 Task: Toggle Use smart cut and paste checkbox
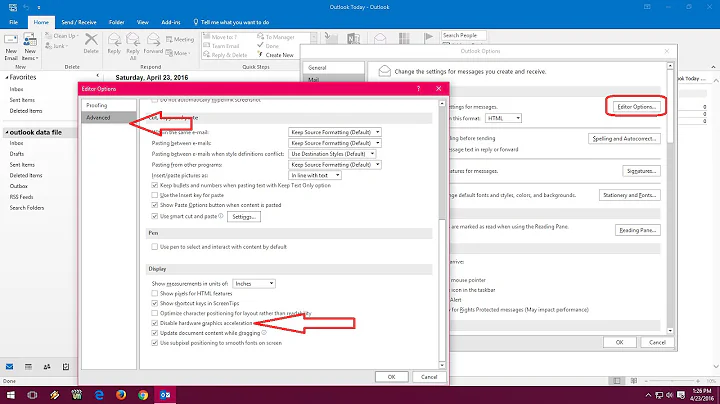click(x=155, y=216)
